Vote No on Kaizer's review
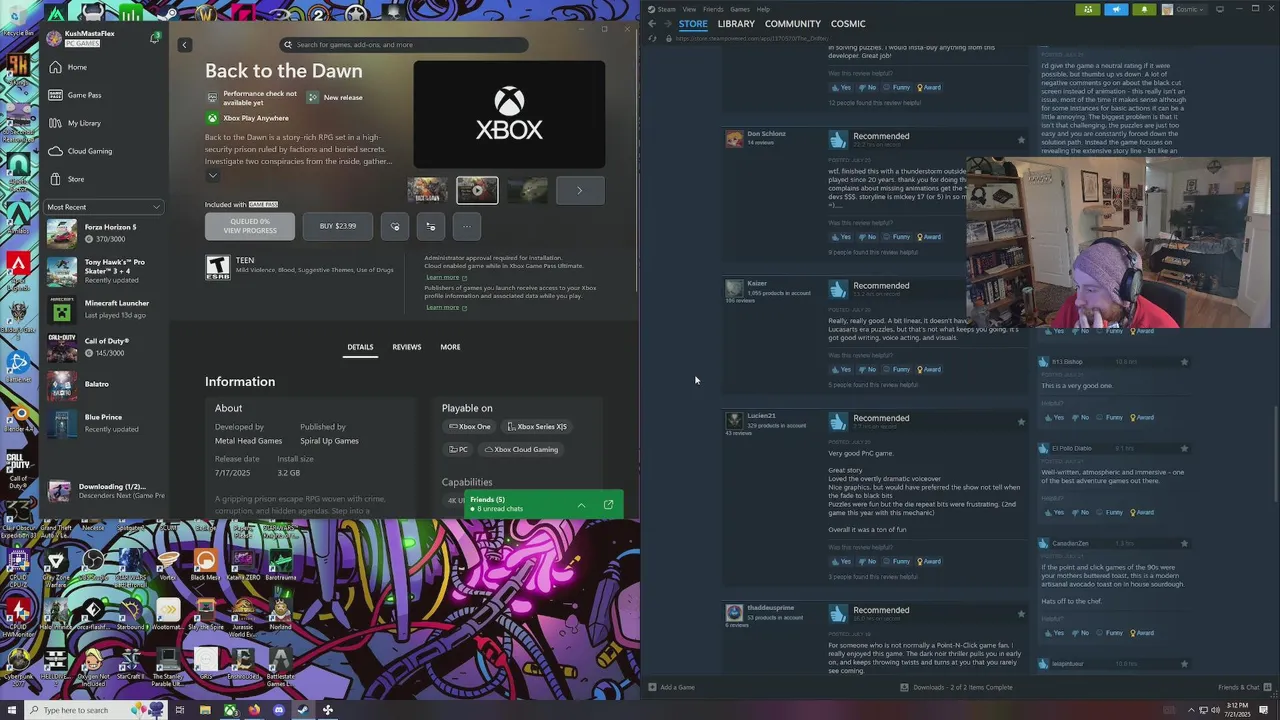This screenshot has height=720, width=1280. 867,369
